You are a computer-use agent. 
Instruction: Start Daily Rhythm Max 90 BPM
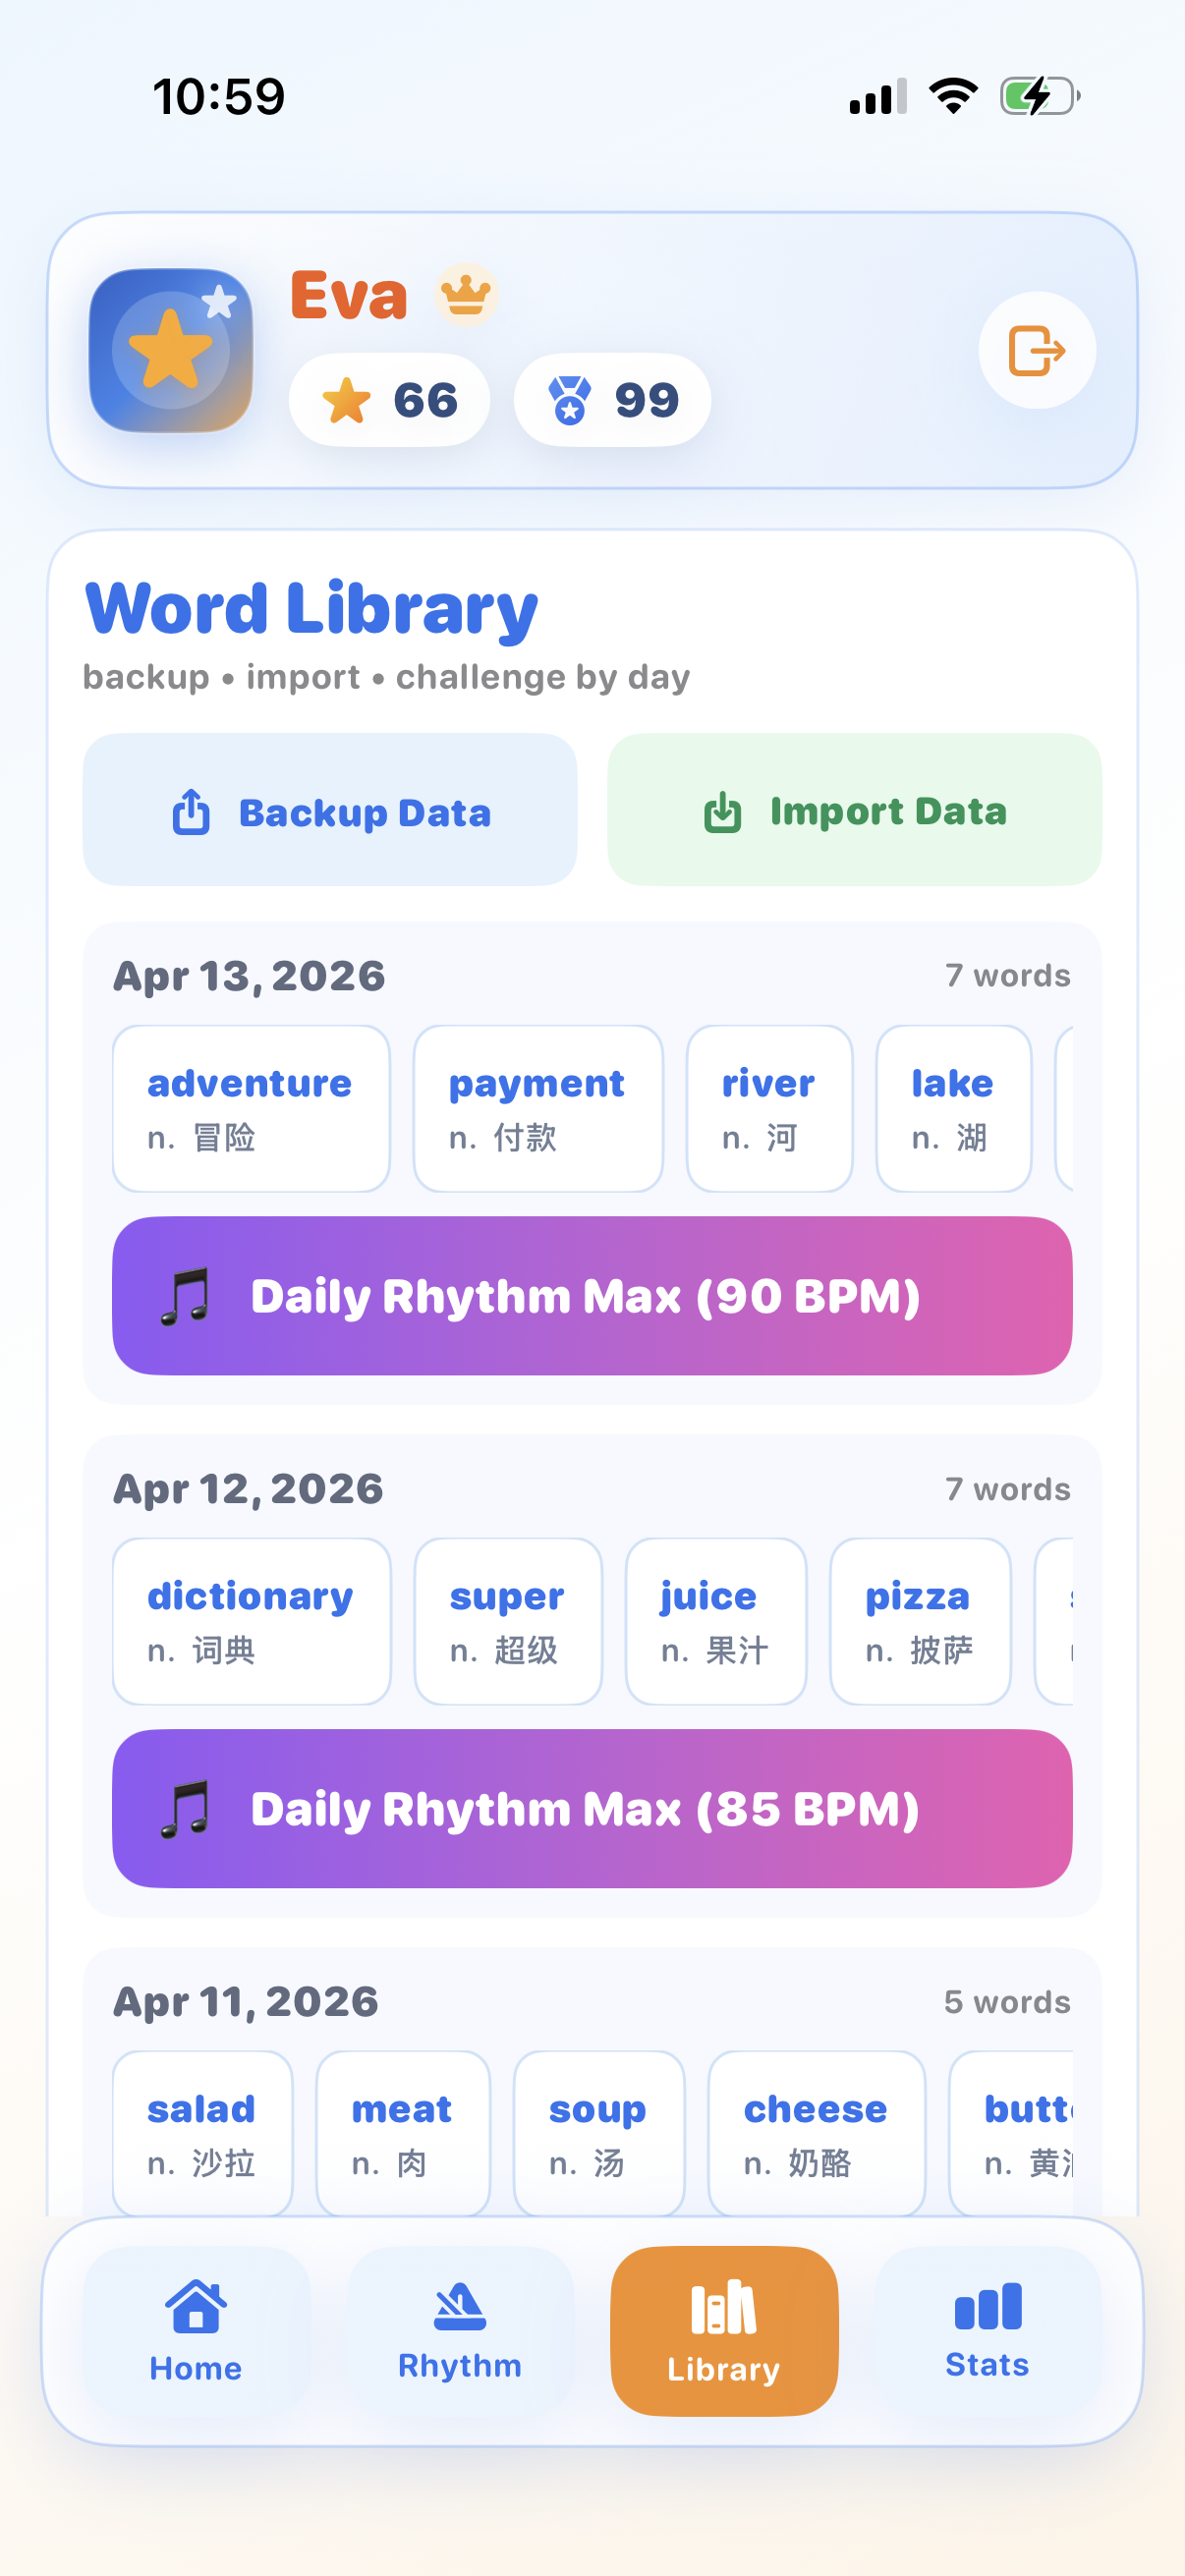592,1296
